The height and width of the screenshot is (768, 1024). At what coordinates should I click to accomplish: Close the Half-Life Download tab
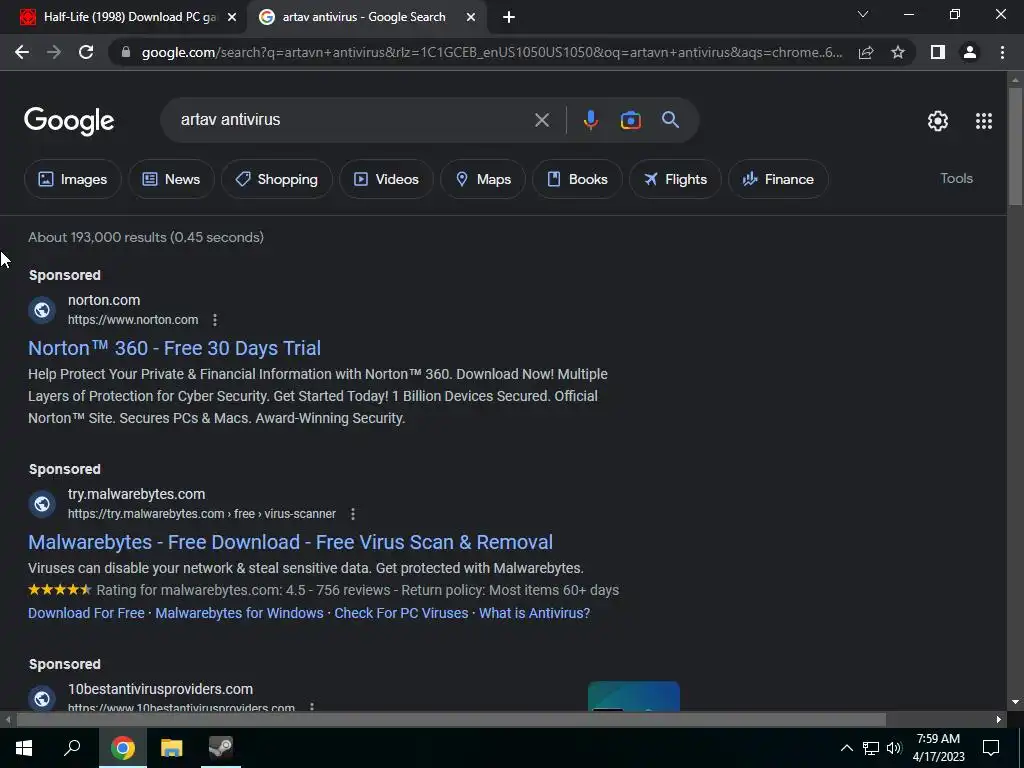(232, 17)
